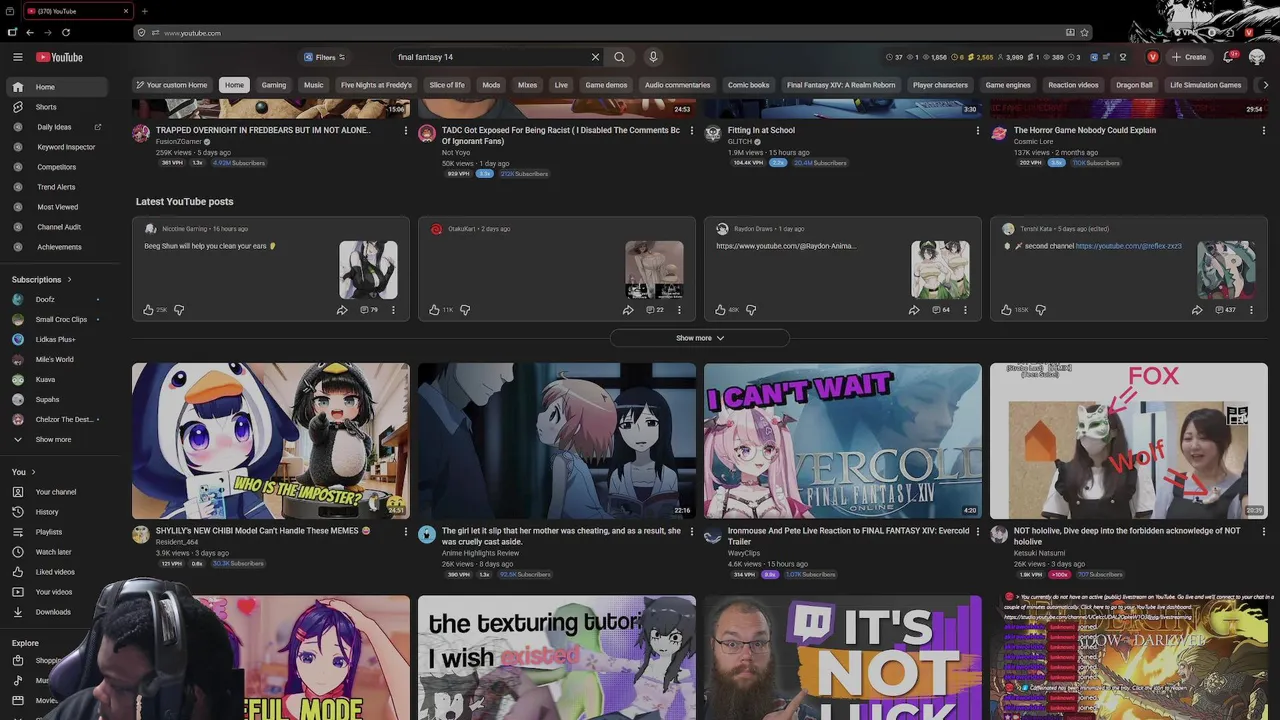The width and height of the screenshot is (1280, 720).
Task: Dislike the OtakuKart post
Action: (465, 310)
